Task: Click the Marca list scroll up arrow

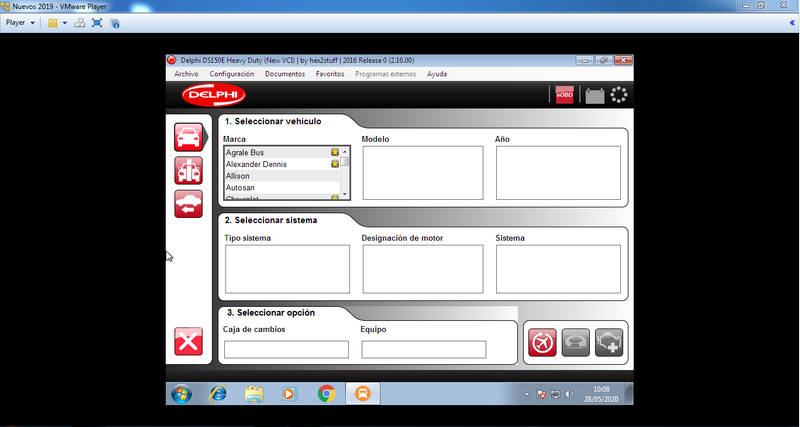Action: point(345,152)
